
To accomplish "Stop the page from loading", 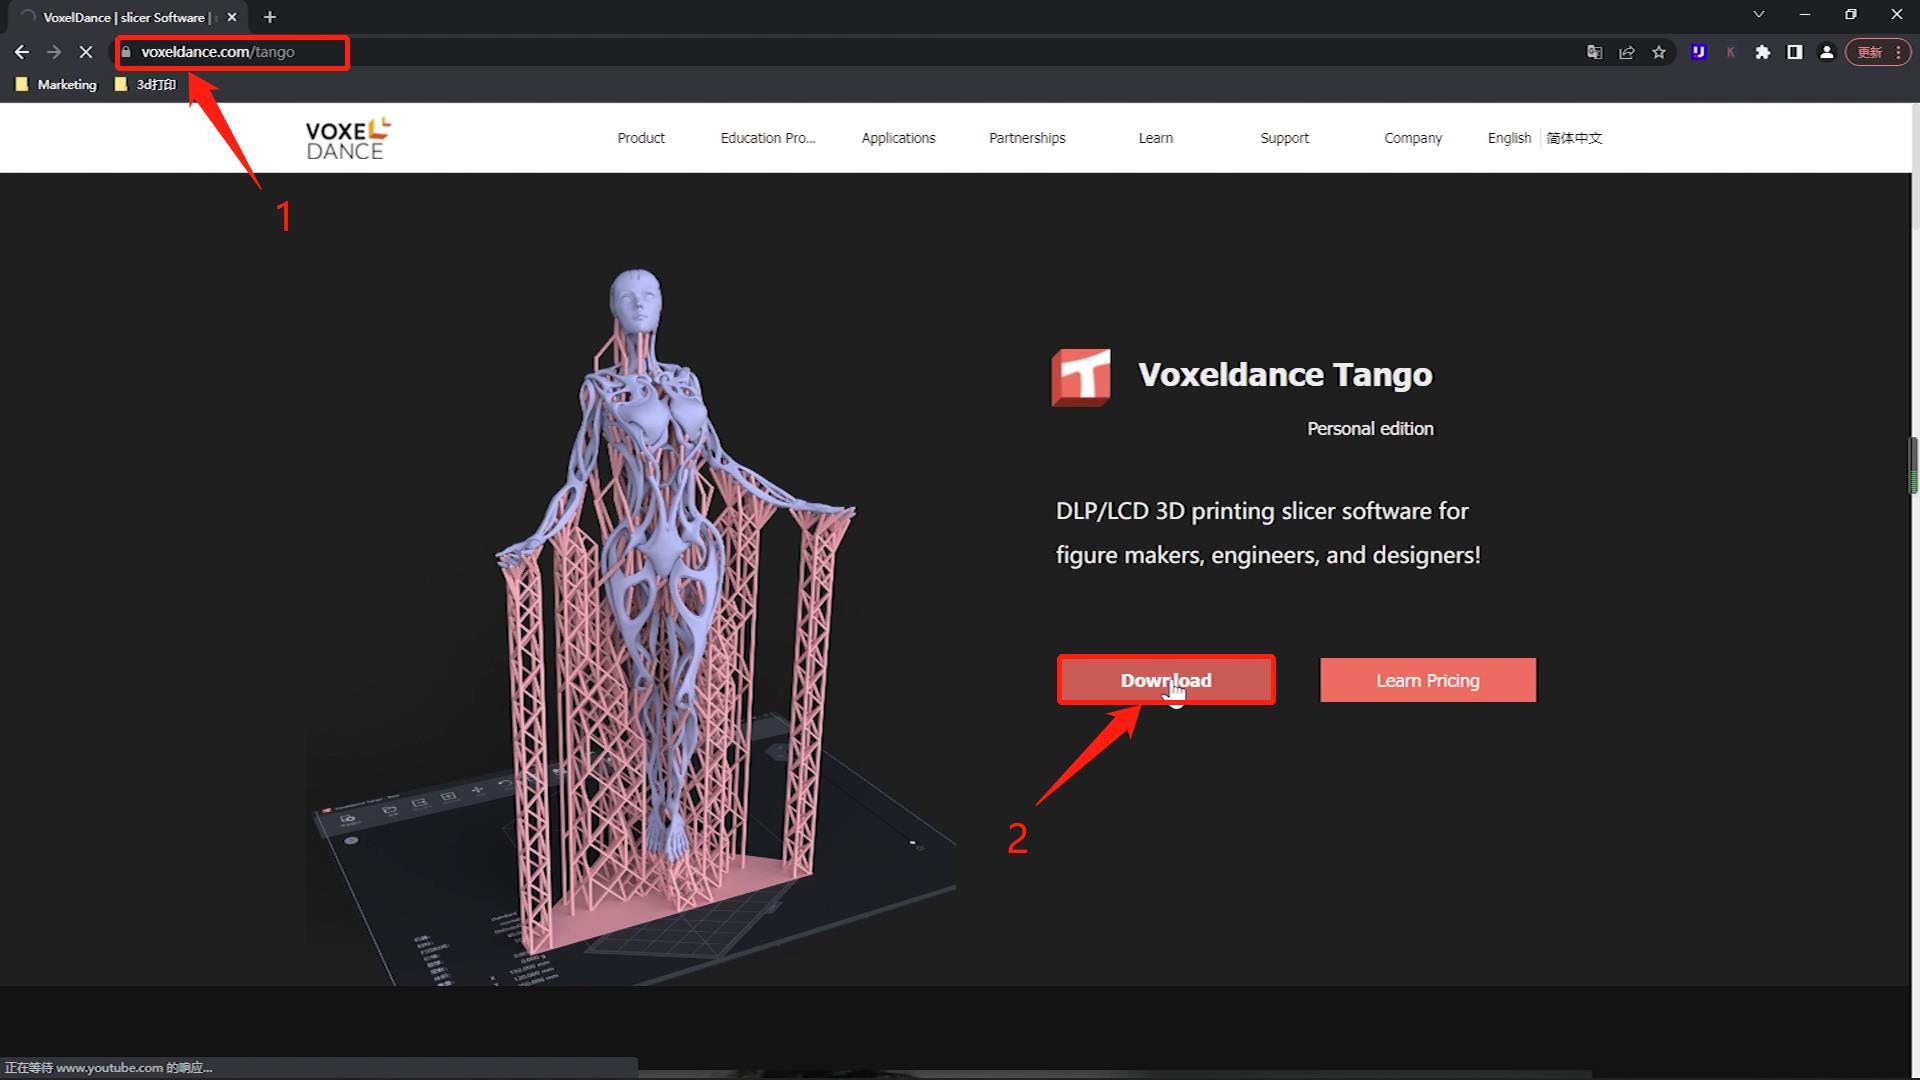I will tap(86, 52).
